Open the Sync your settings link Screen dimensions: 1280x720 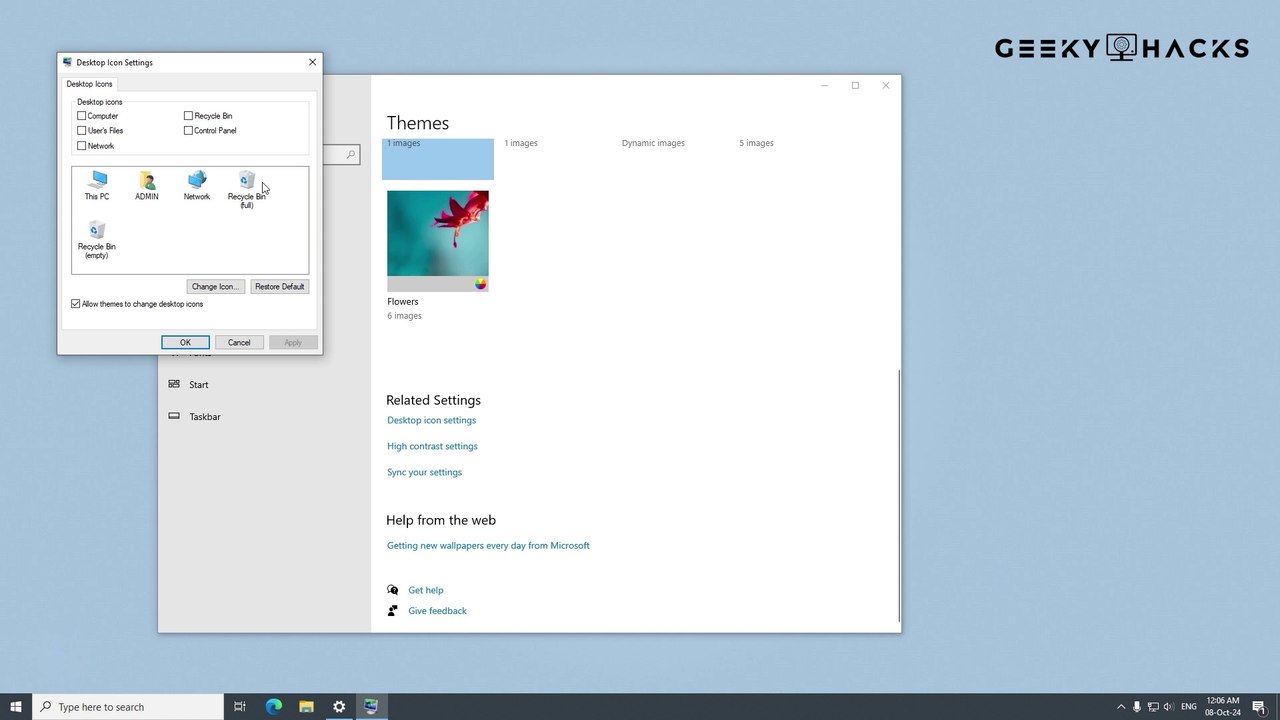coord(425,472)
